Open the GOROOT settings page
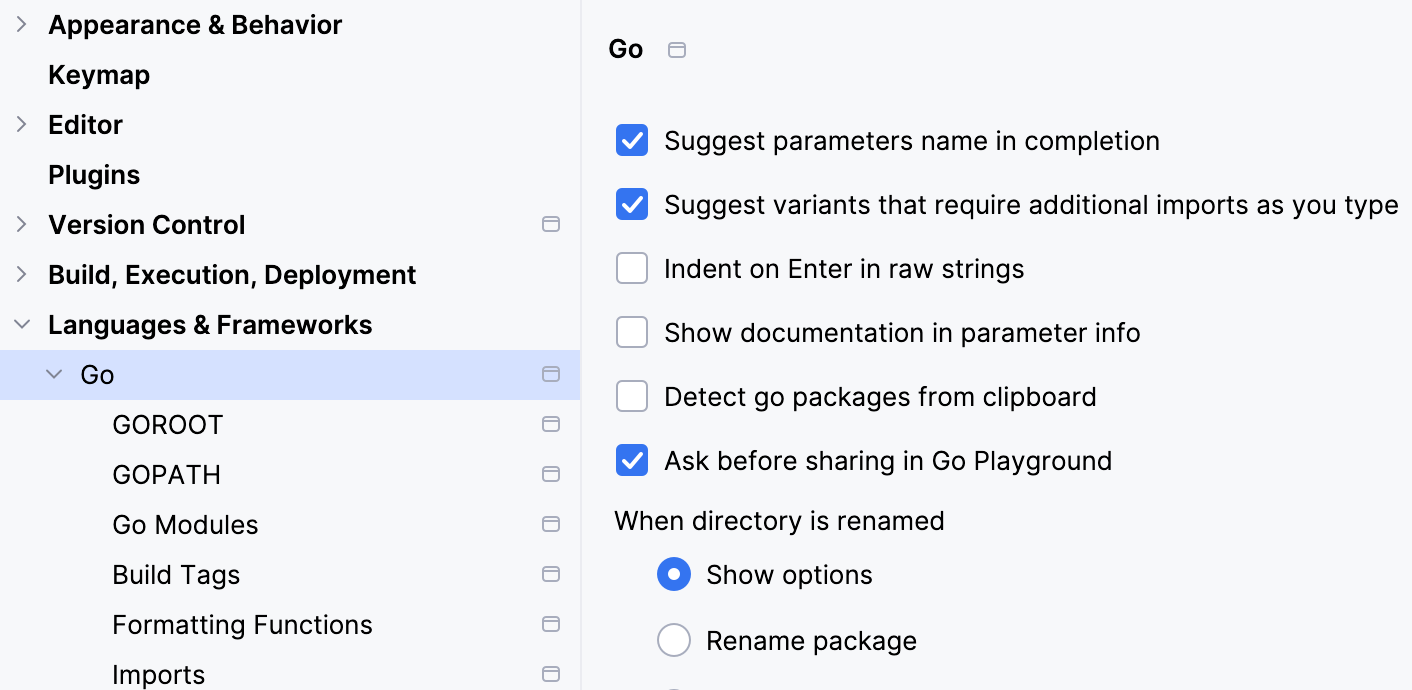Image resolution: width=1412 pixels, height=690 pixels. click(x=167, y=424)
